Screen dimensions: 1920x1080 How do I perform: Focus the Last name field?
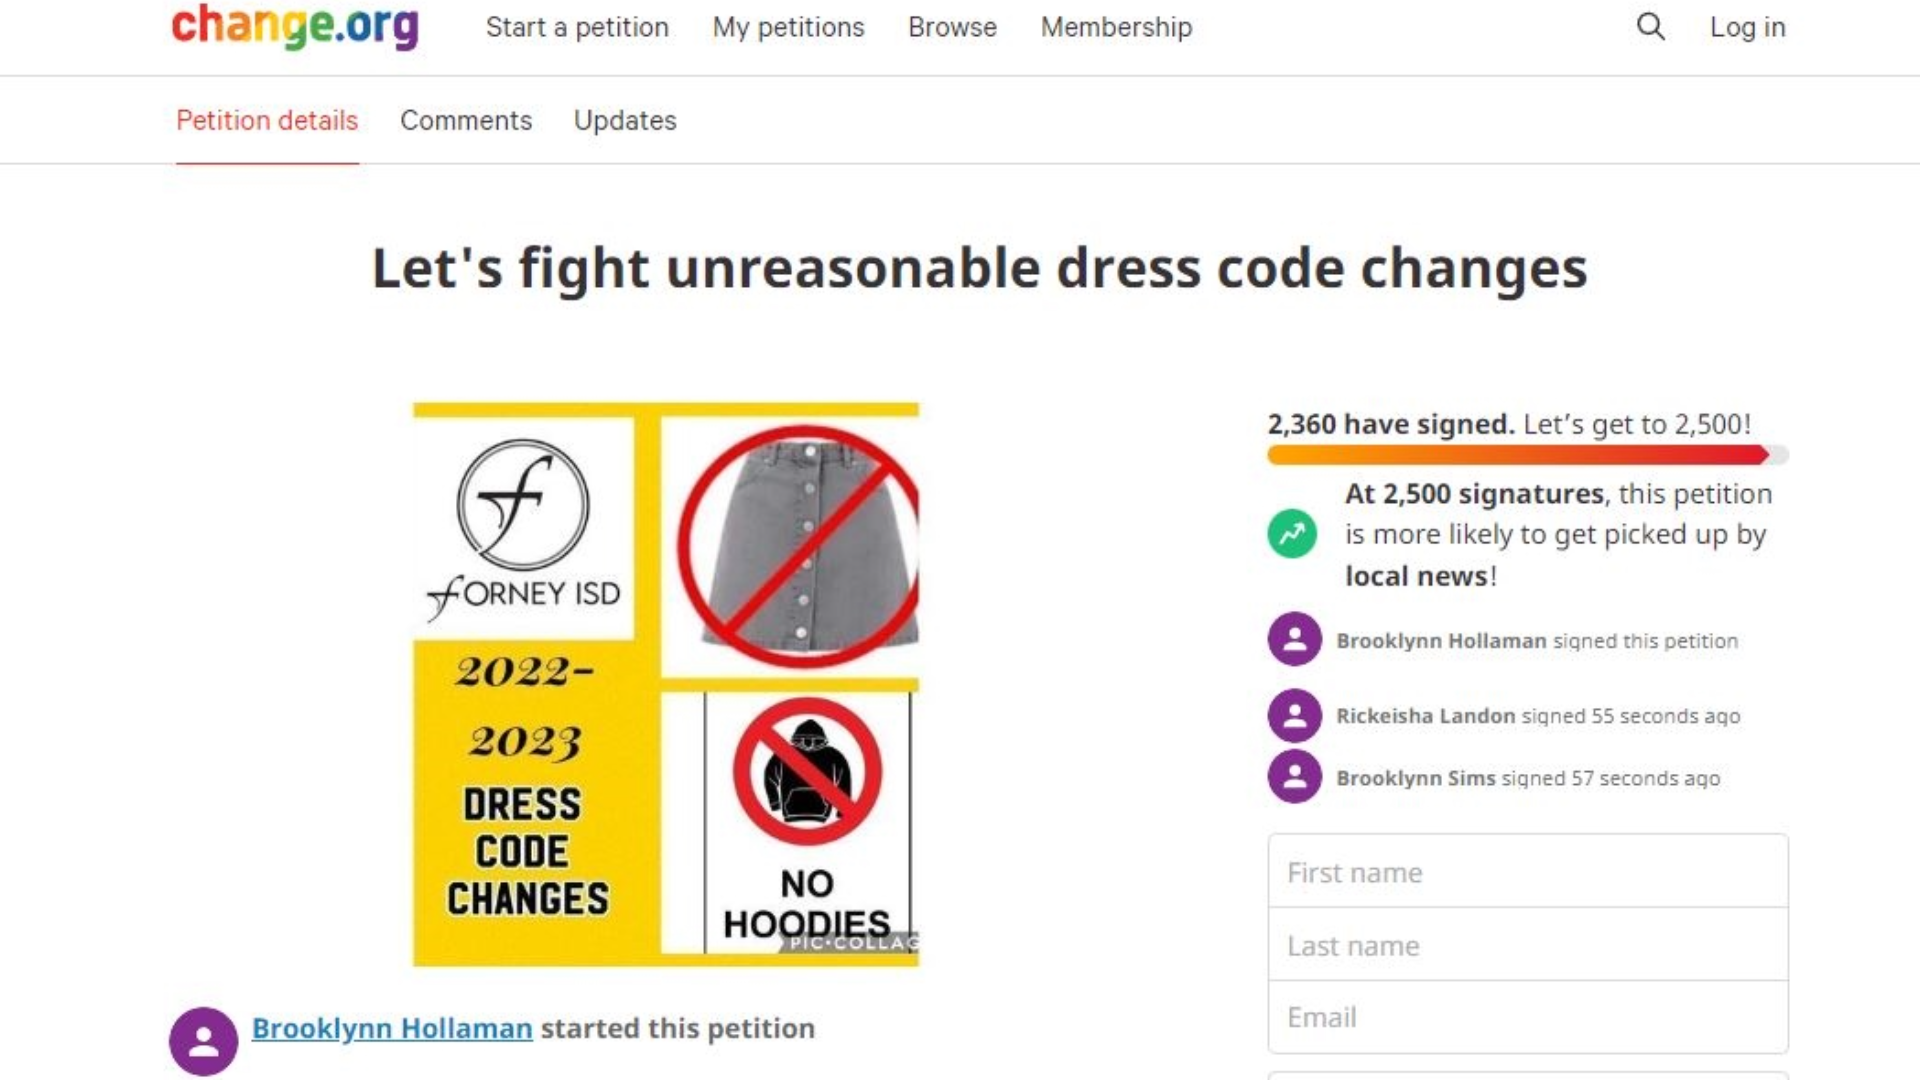1527,945
